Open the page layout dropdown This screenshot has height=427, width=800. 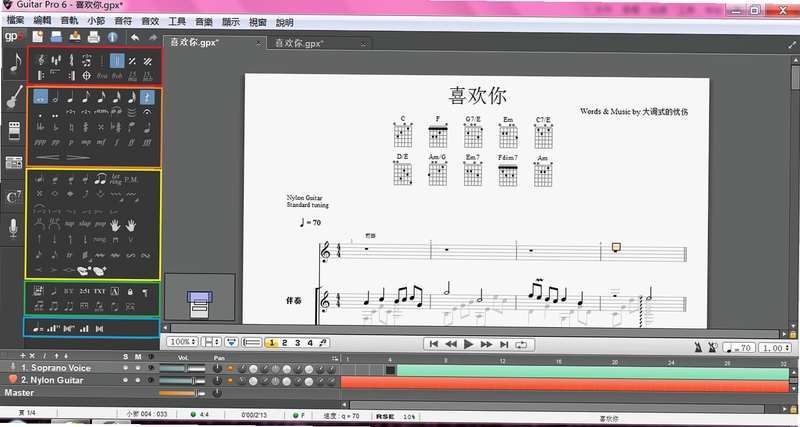click(211, 342)
